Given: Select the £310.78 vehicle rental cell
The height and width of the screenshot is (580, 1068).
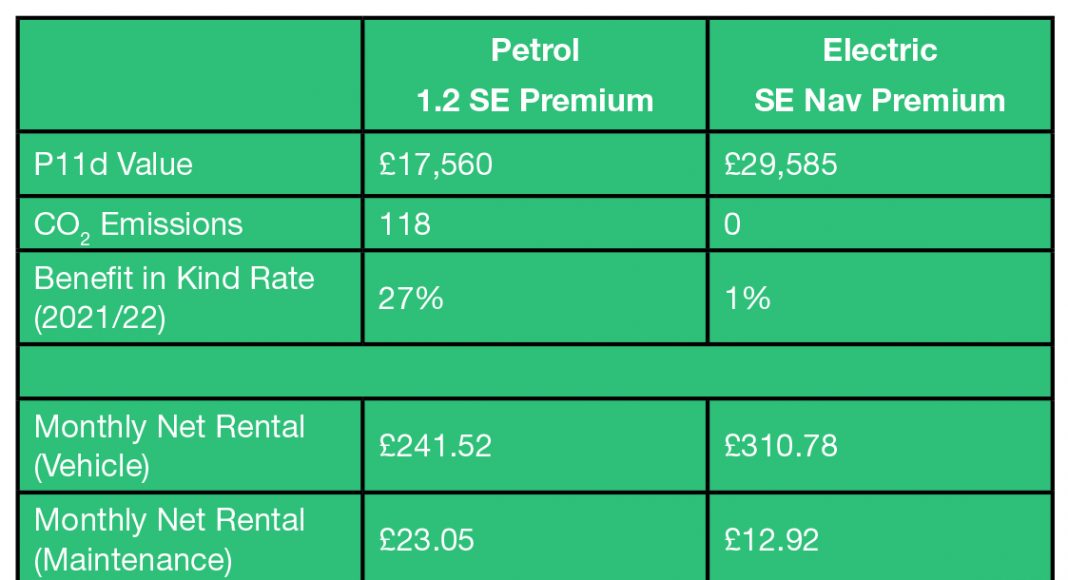Looking at the screenshot, I should tap(781, 445).
